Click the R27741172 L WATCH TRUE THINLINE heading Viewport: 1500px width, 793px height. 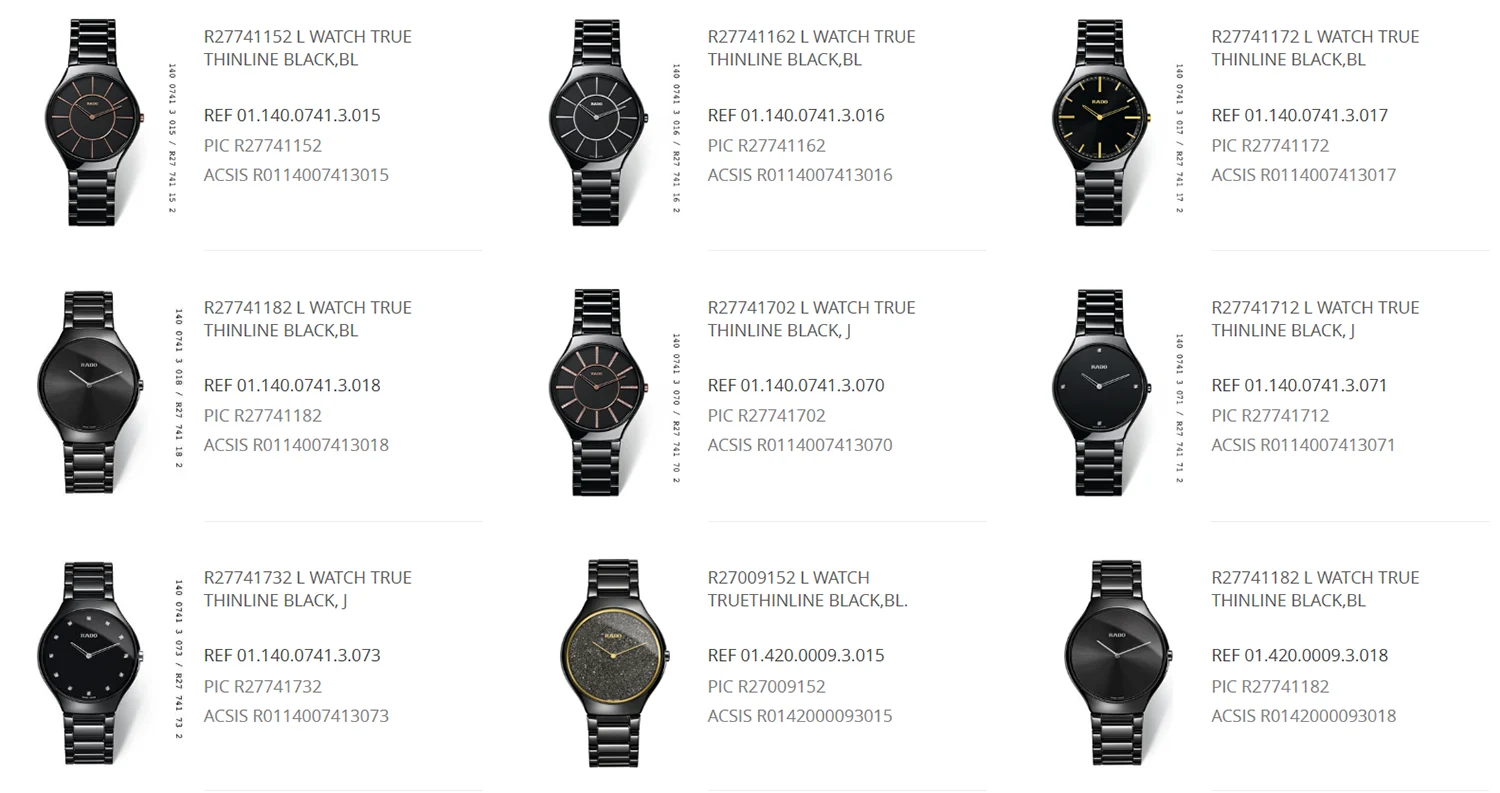1316,48
